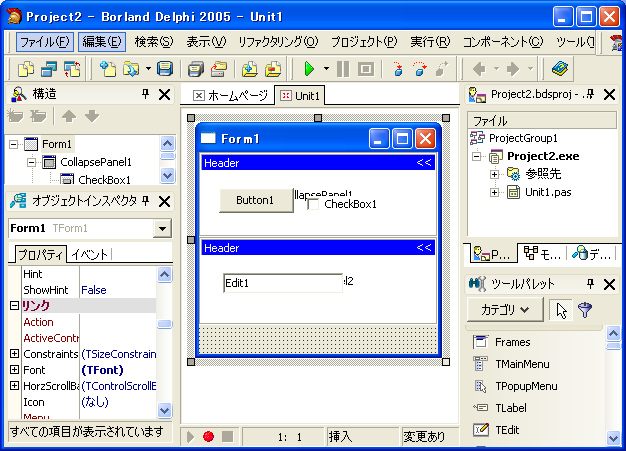The width and height of the screenshot is (626, 451).
Task: Open the 編集(E) menu
Action: (x=102, y=42)
